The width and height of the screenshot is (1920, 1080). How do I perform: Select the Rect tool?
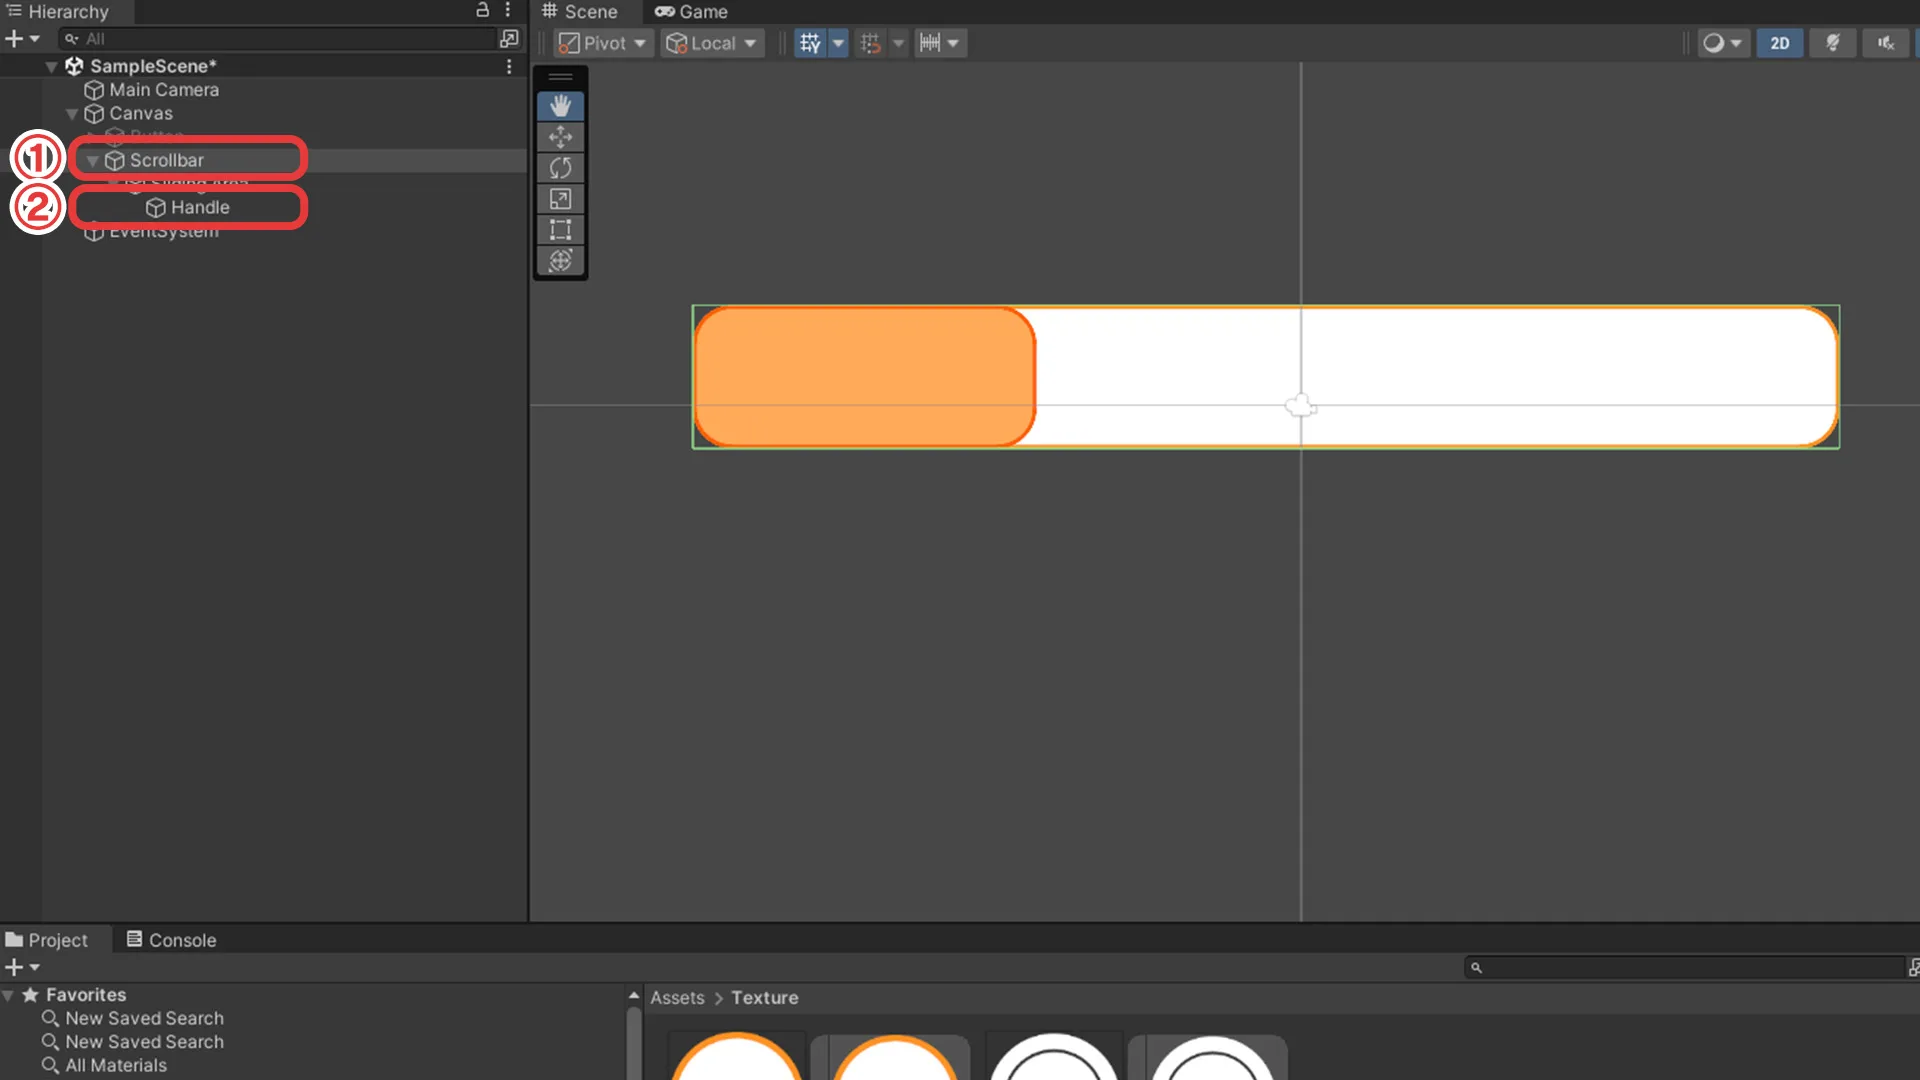560,230
